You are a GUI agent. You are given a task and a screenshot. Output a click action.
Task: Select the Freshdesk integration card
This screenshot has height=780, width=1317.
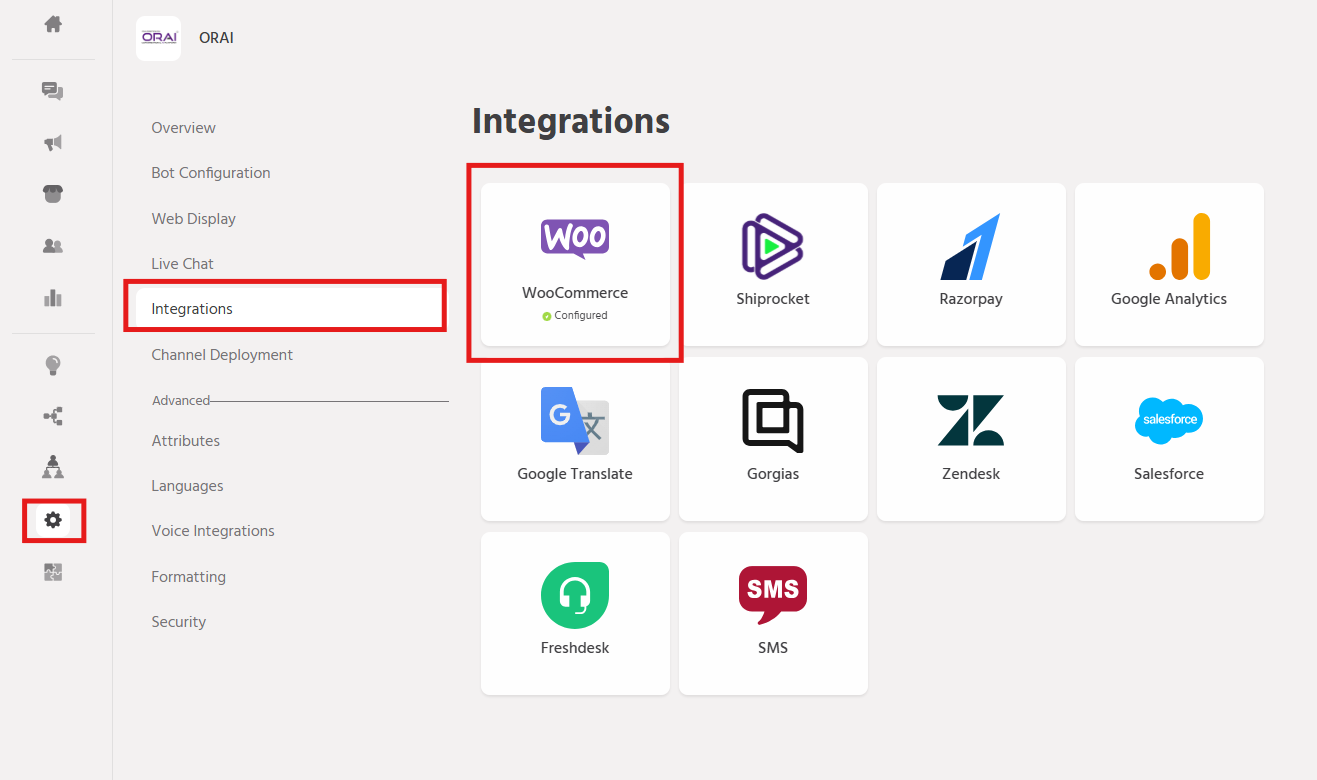575,612
